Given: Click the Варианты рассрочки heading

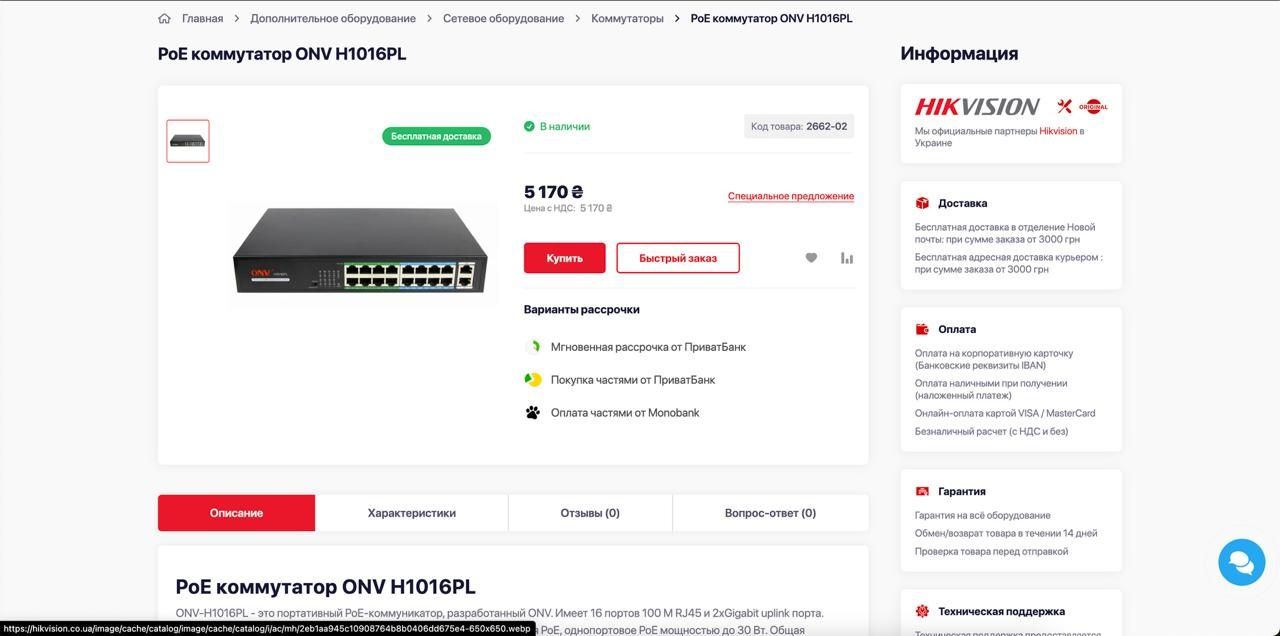Looking at the screenshot, I should click(582, 310).
